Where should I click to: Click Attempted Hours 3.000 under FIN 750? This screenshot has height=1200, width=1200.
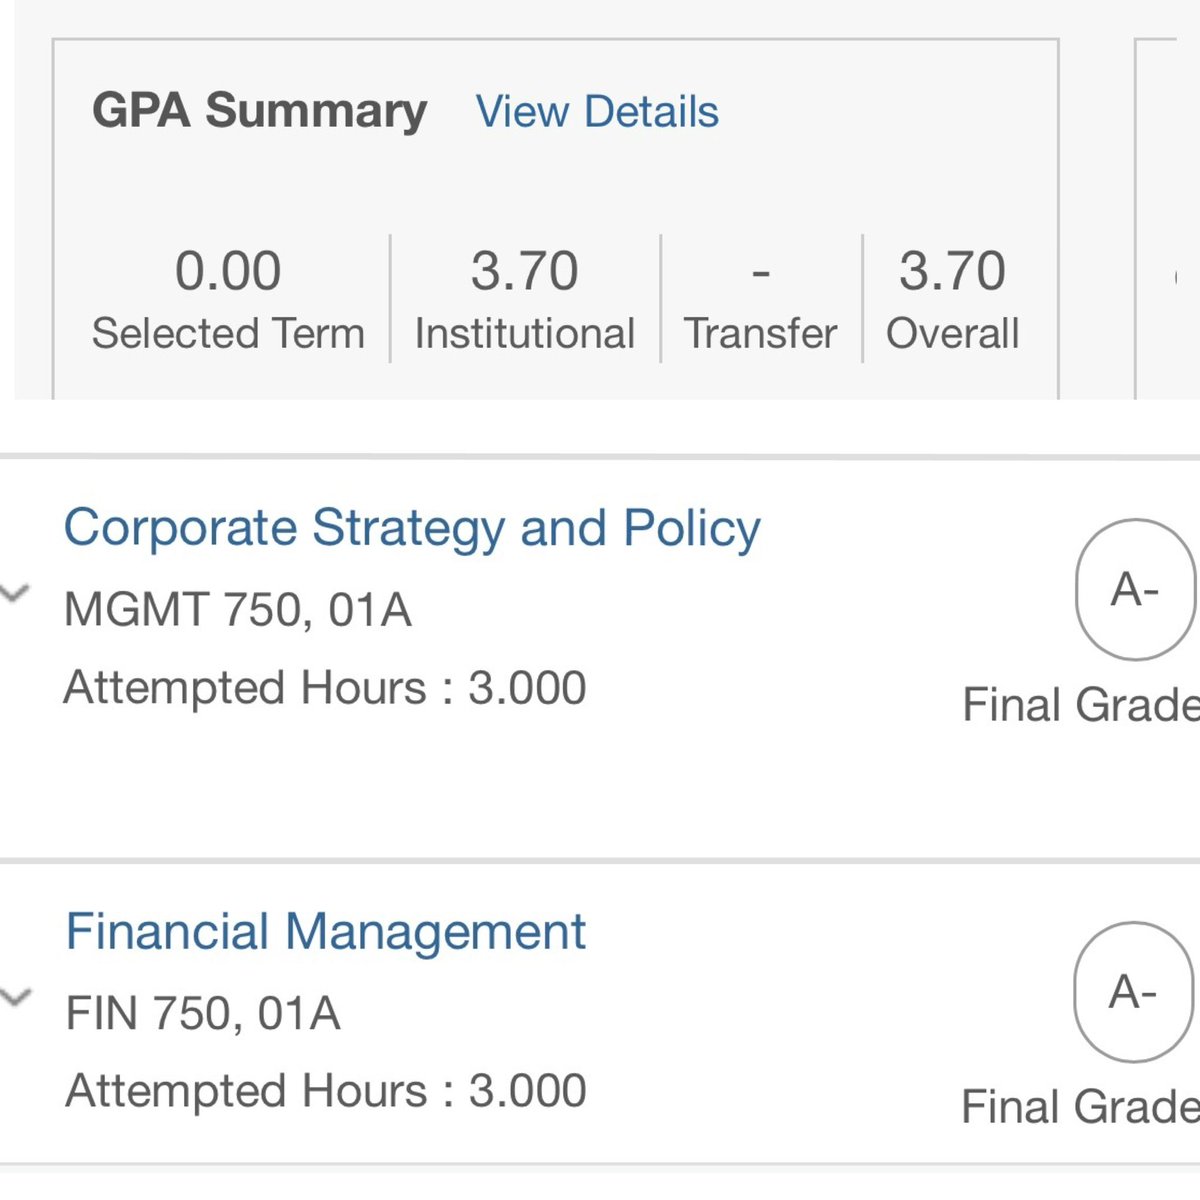pos(326,1091)
